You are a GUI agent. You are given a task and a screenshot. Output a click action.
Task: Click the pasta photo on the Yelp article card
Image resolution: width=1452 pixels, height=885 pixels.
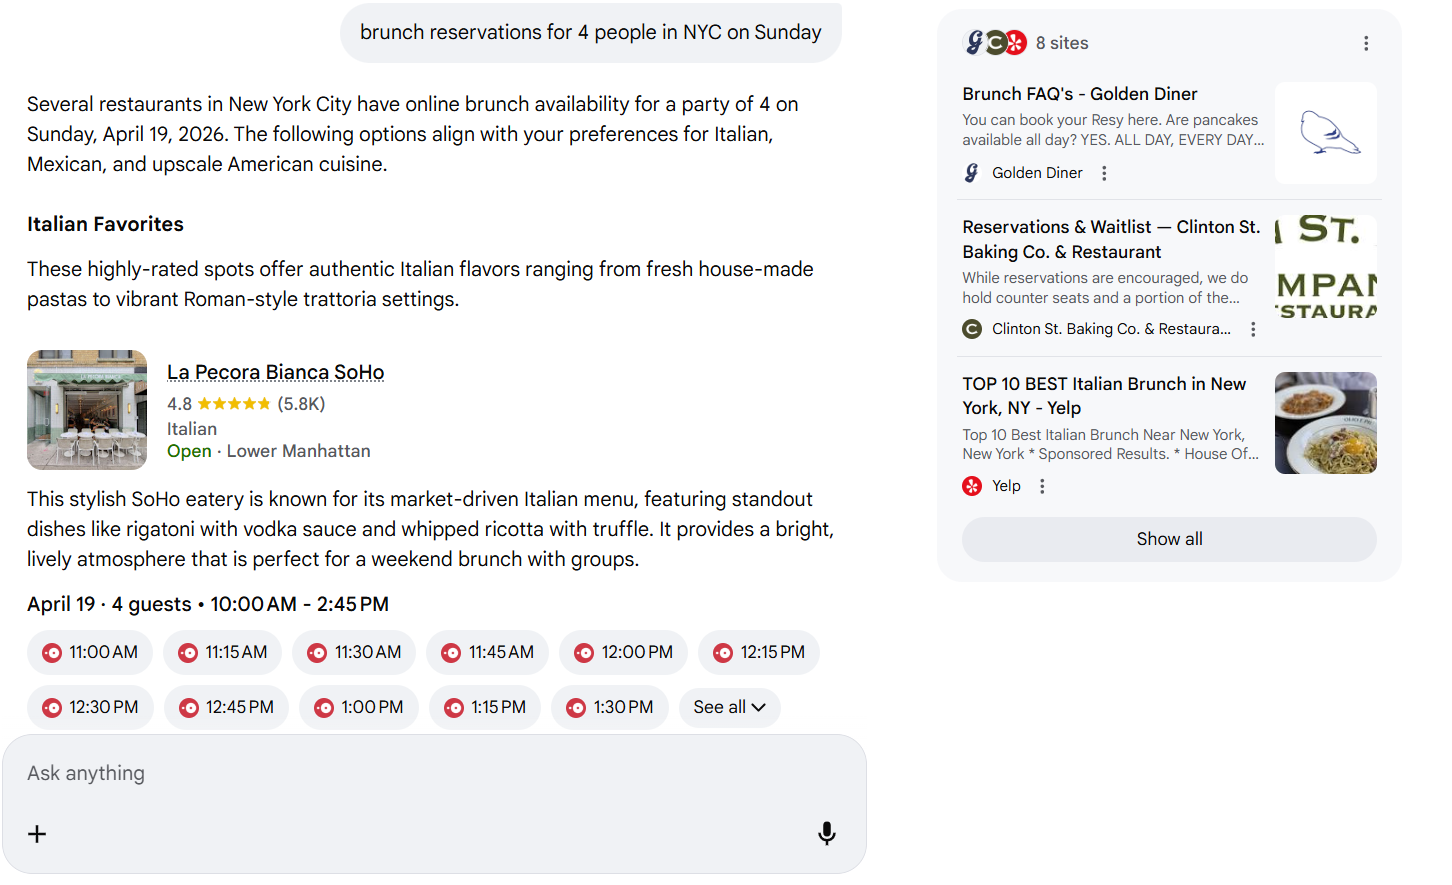(1325, 422)
